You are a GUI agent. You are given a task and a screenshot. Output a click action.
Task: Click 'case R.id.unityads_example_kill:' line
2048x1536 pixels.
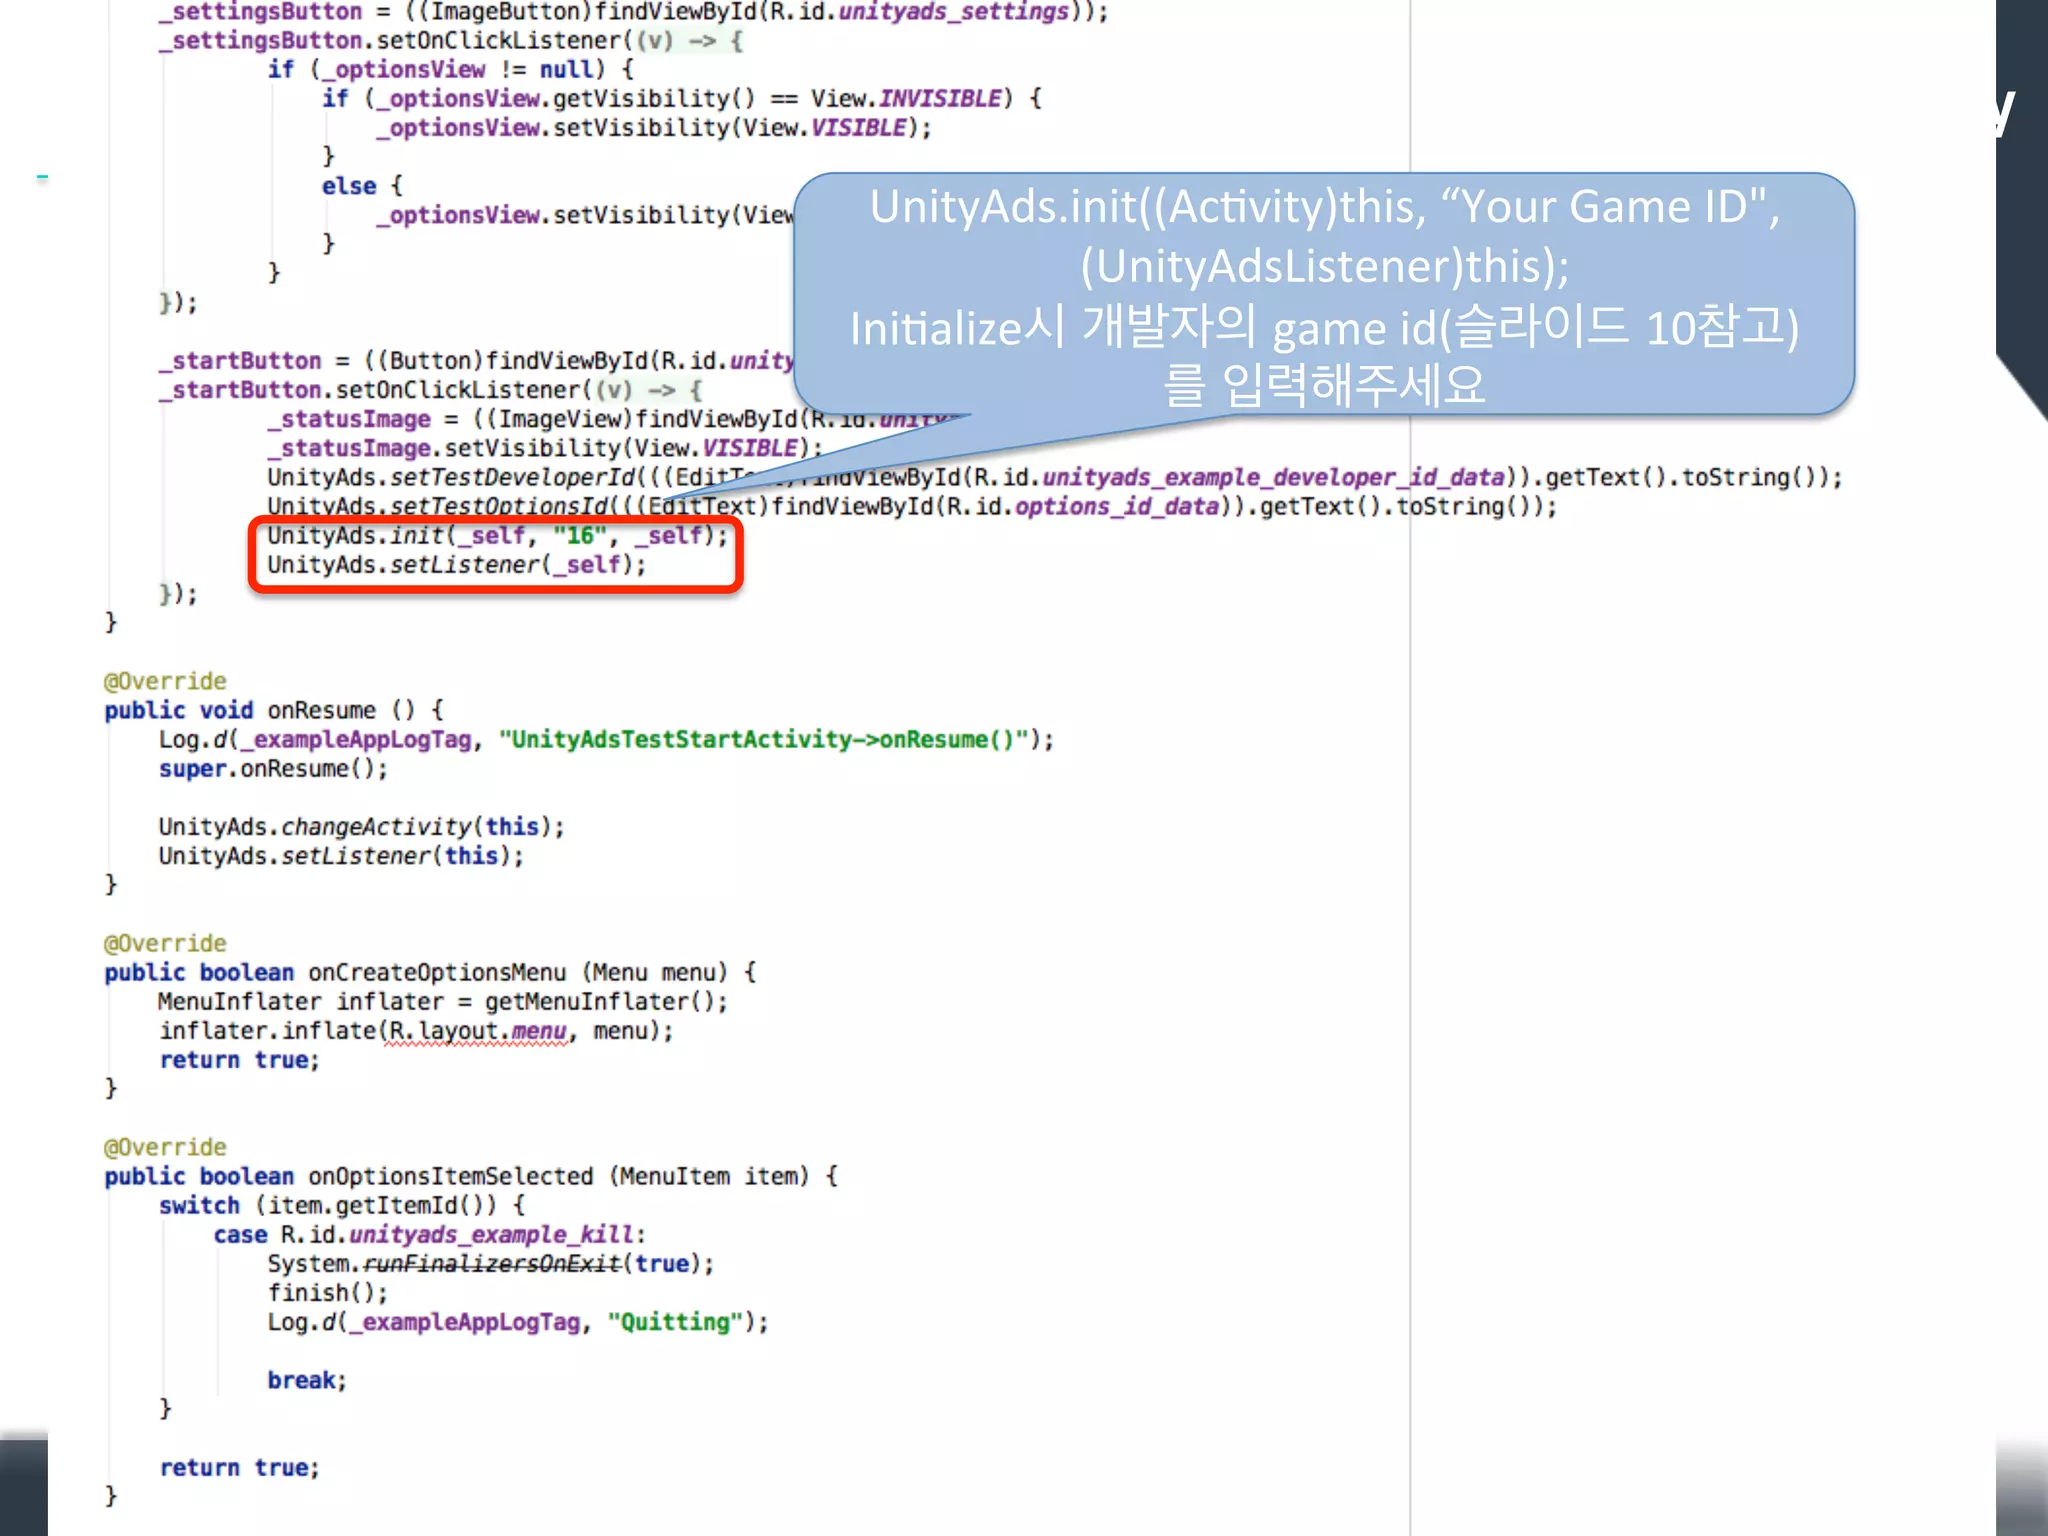coord(430,1234)
